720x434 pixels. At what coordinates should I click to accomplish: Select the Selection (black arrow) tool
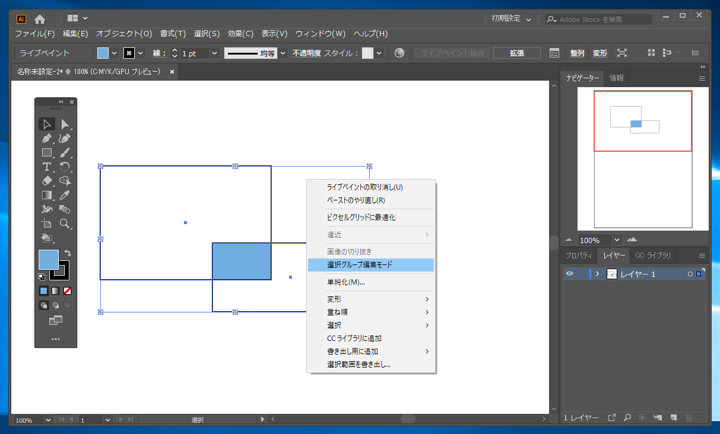tap(46, 124)
